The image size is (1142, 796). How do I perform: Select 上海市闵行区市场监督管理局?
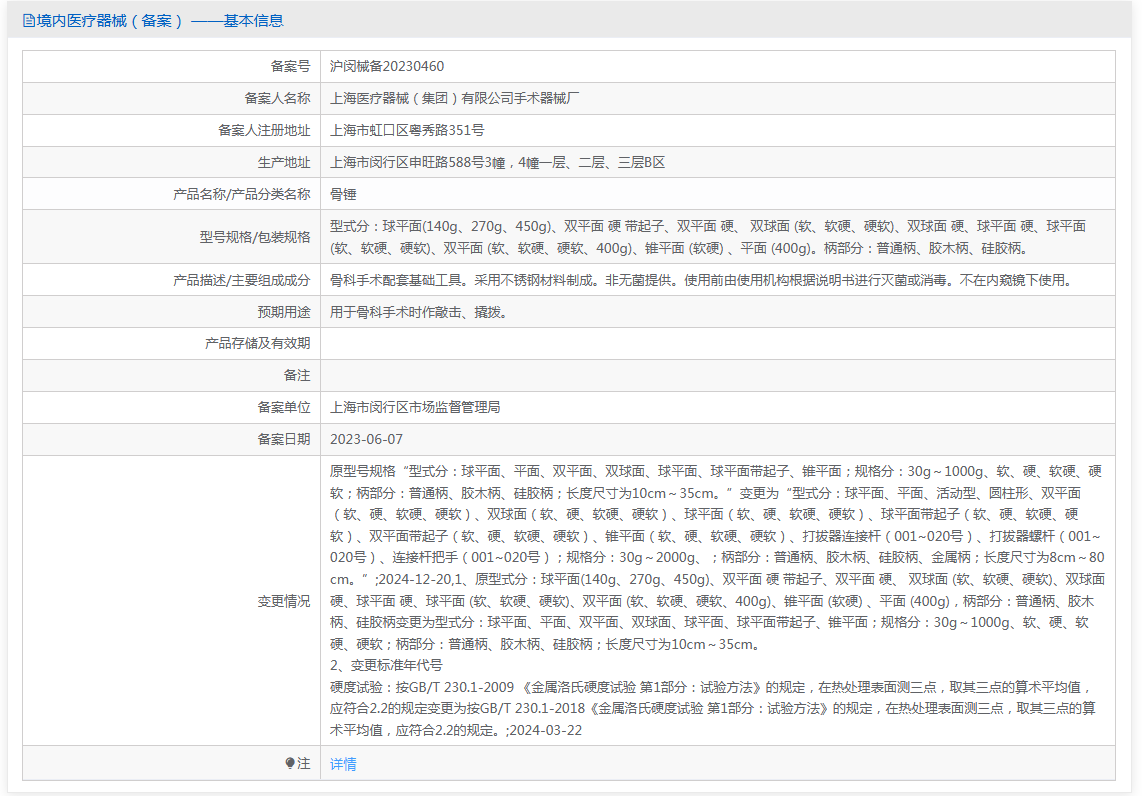click(415, 407)
